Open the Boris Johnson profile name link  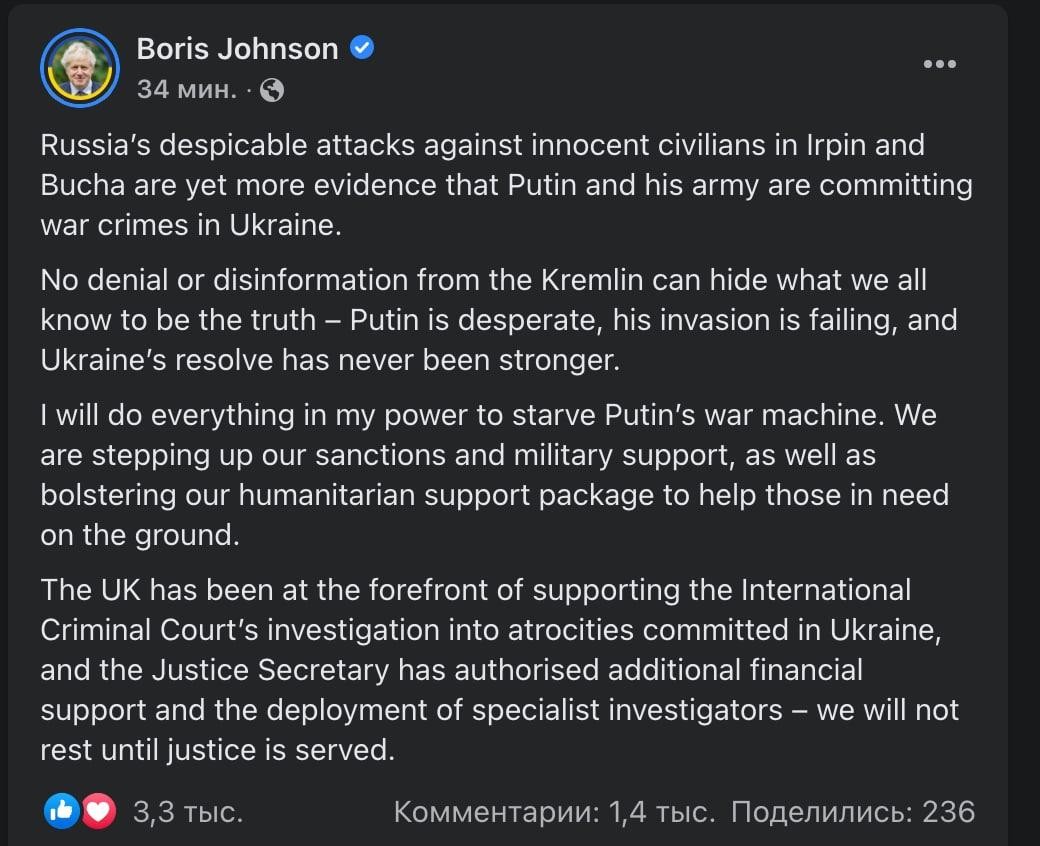coord(237,48)
